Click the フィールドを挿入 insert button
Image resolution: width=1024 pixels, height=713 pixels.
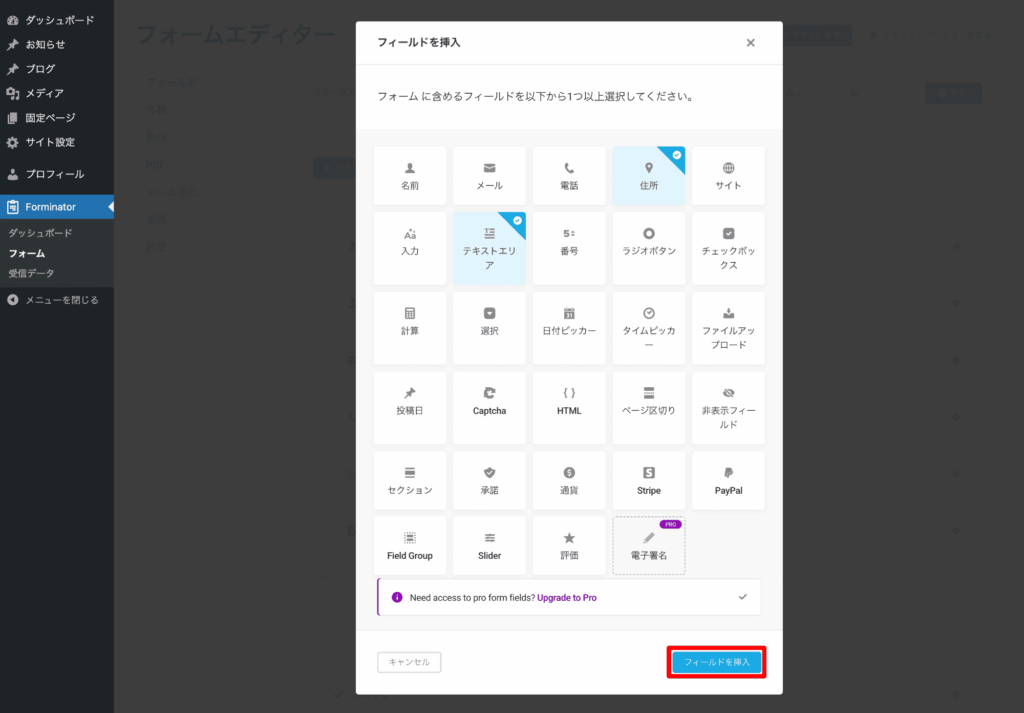[716, 662]
